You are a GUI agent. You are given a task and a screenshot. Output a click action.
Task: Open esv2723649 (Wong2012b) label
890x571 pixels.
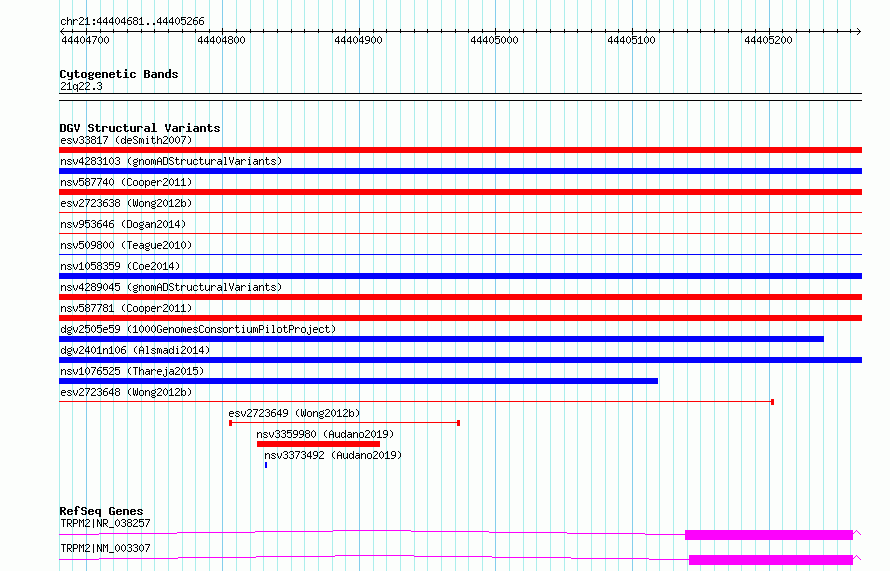294,413
